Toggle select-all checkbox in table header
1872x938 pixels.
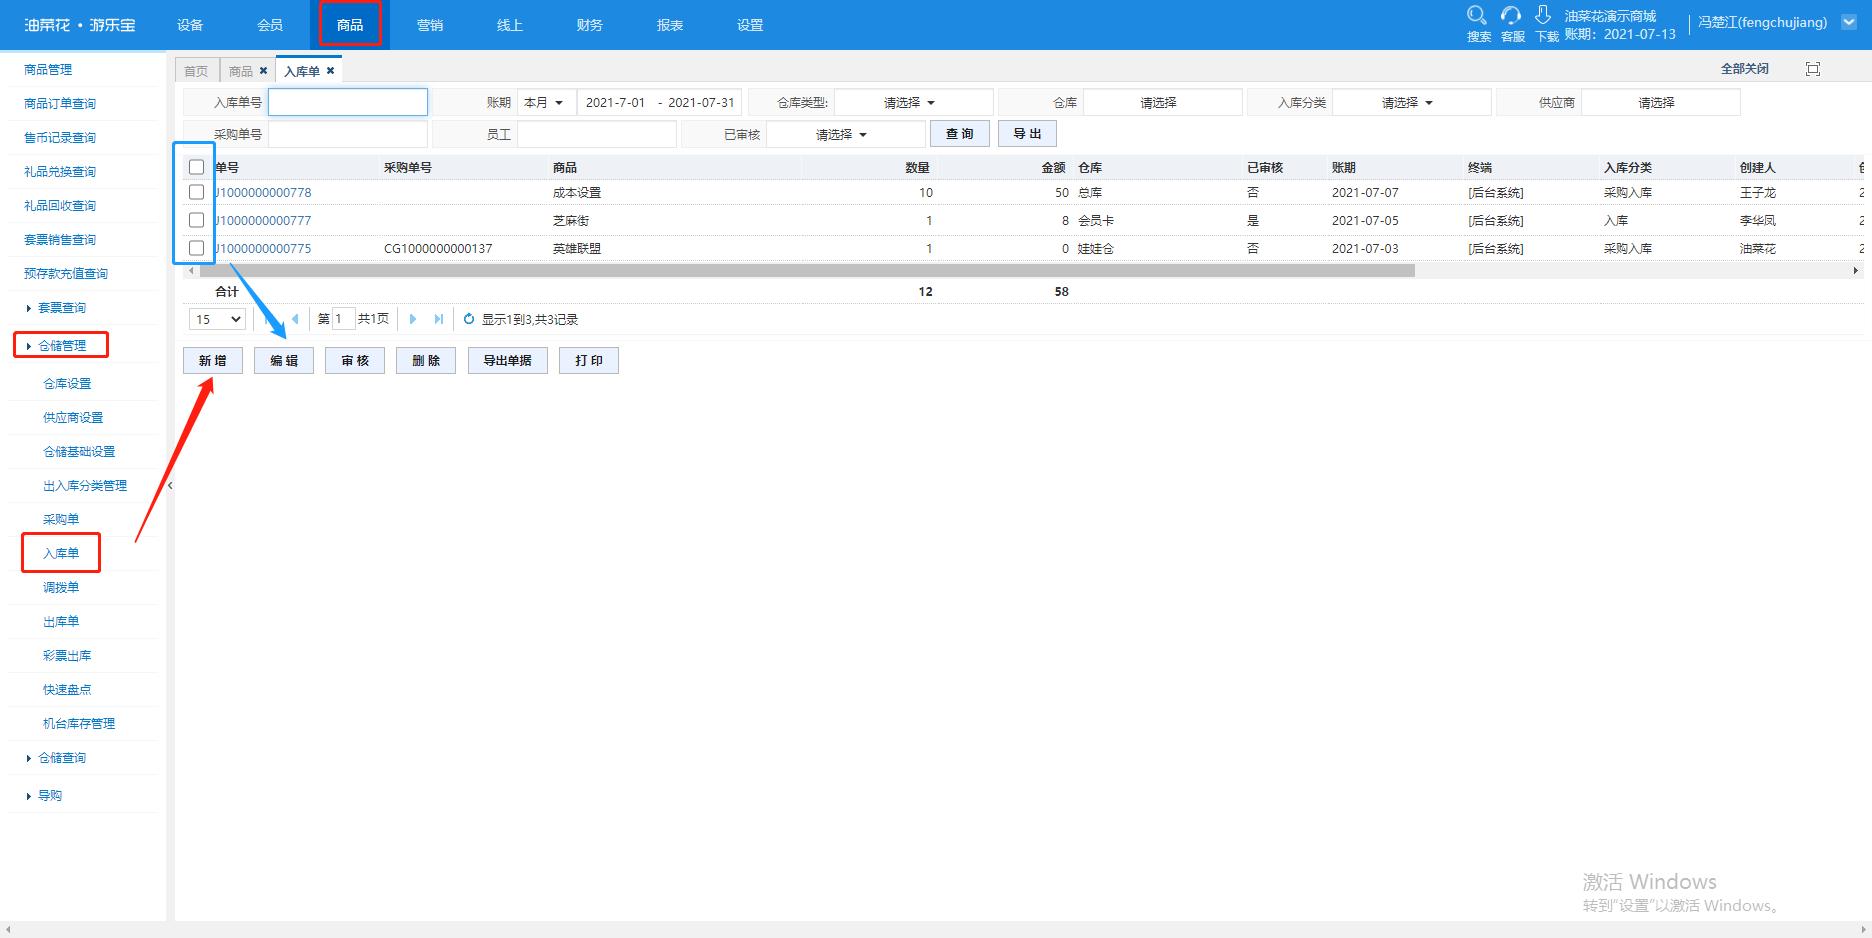tap(196, 167)
